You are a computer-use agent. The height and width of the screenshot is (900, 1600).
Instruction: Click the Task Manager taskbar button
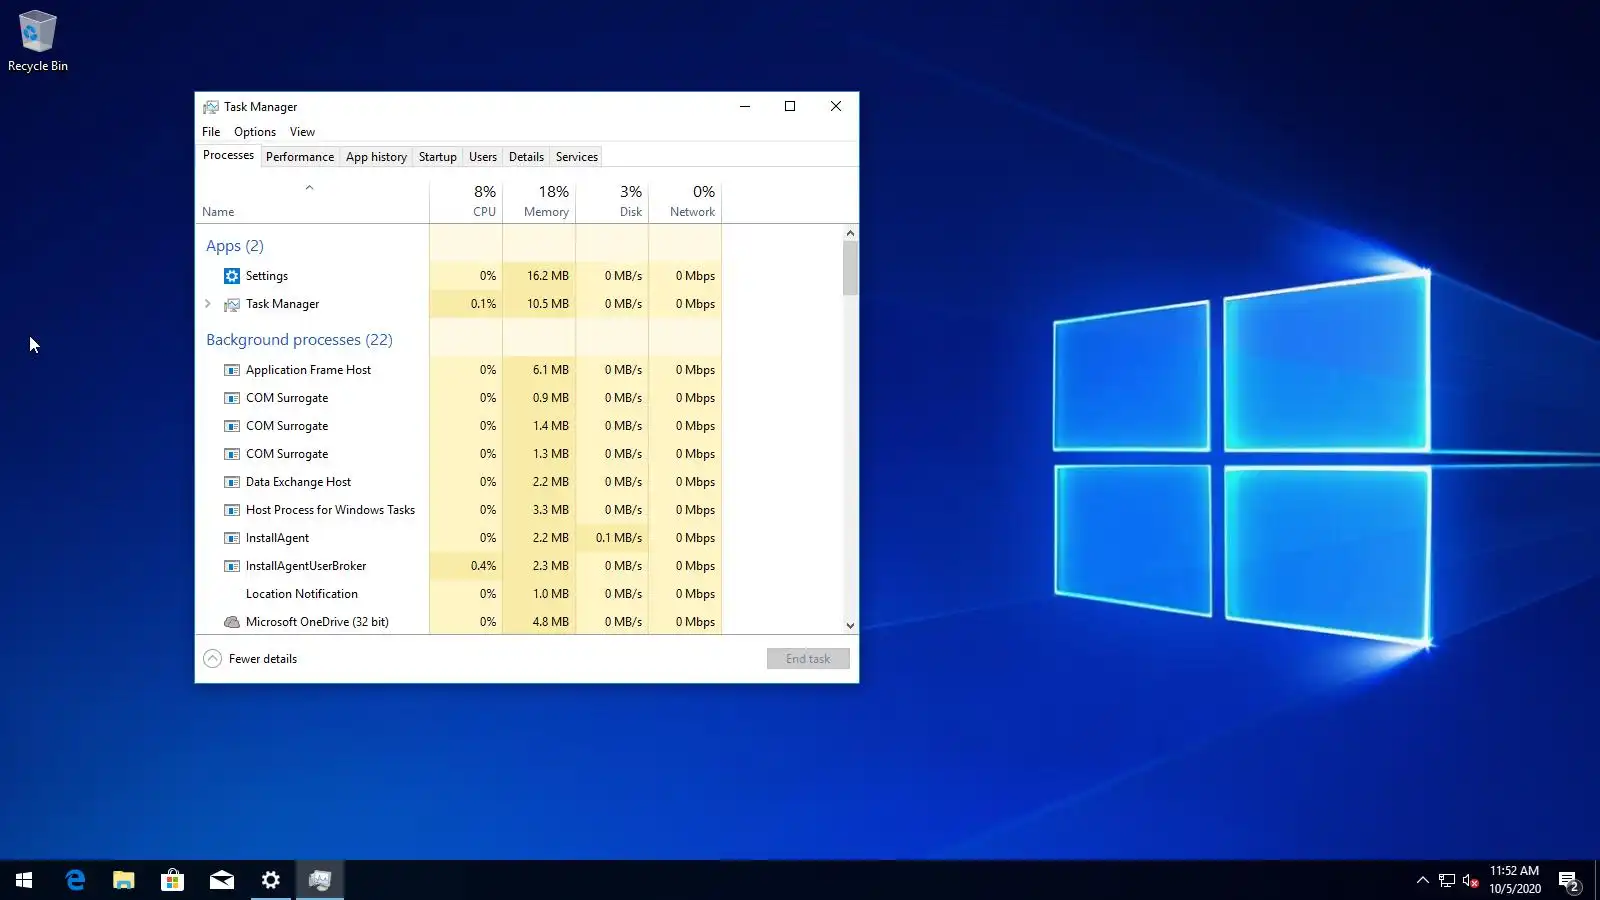[320, 880]
